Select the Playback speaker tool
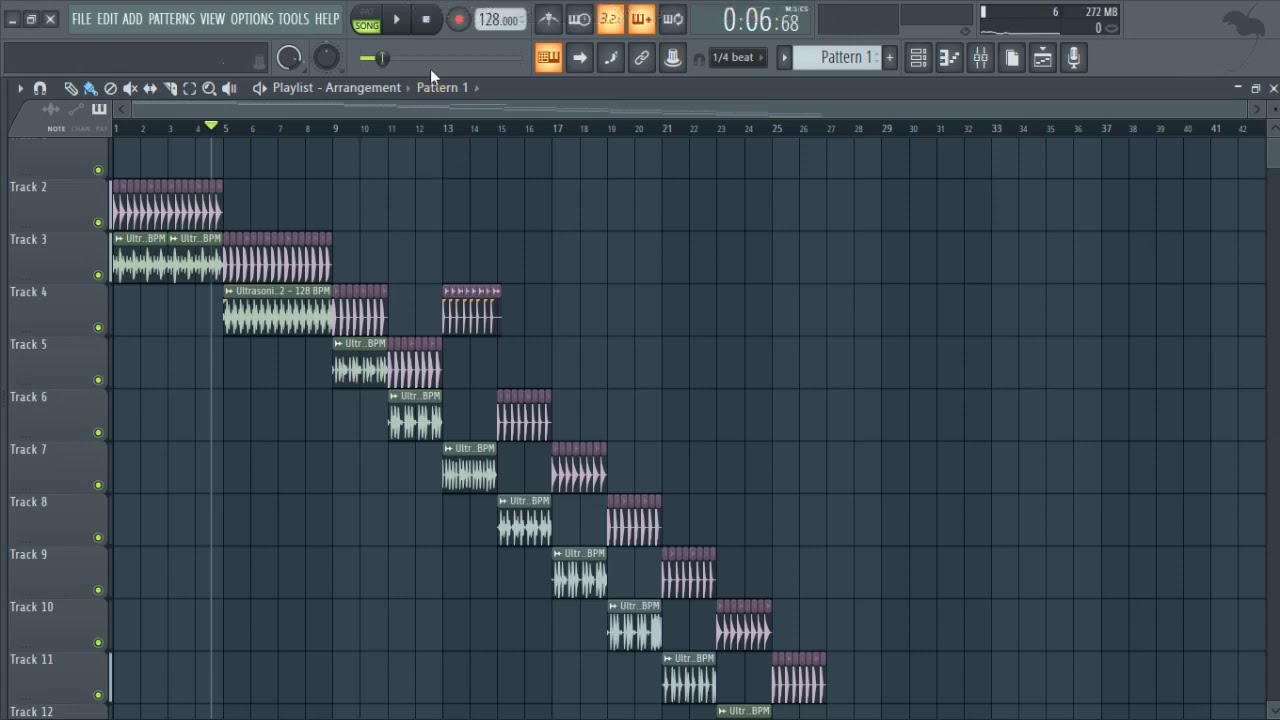 229,88
